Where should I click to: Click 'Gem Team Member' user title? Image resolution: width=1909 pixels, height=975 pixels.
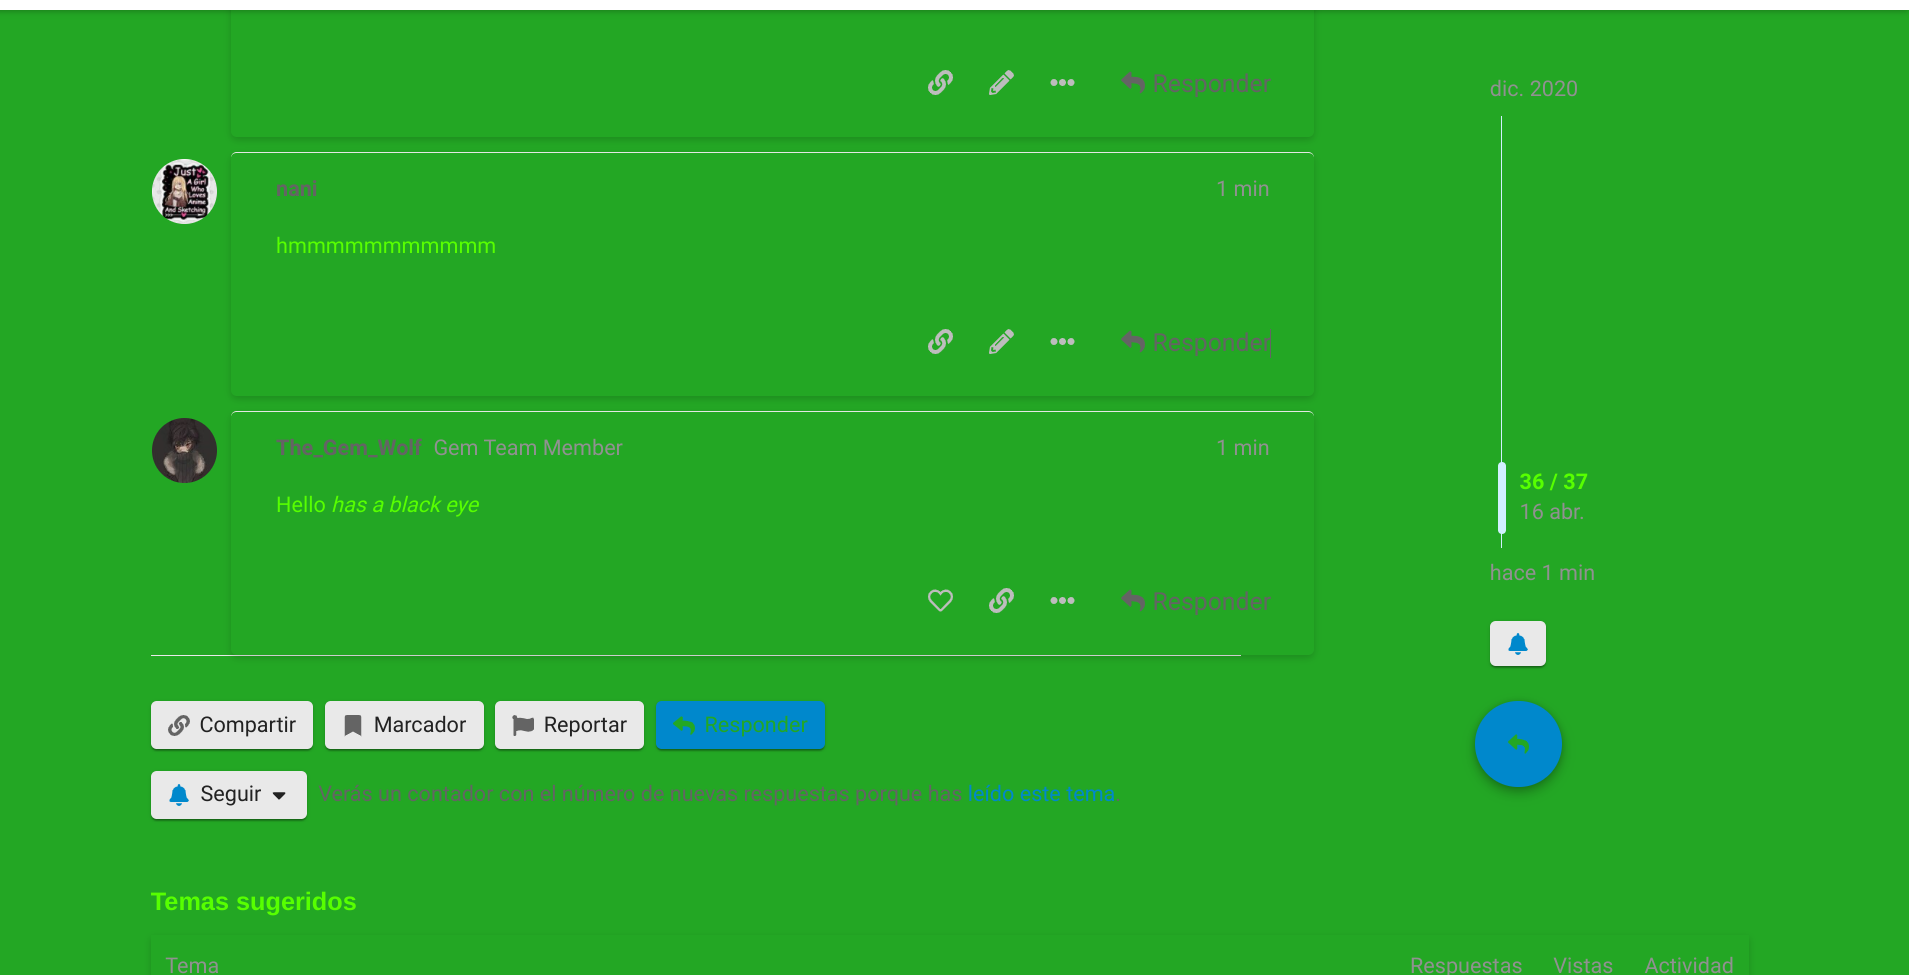tap(528, 448)
